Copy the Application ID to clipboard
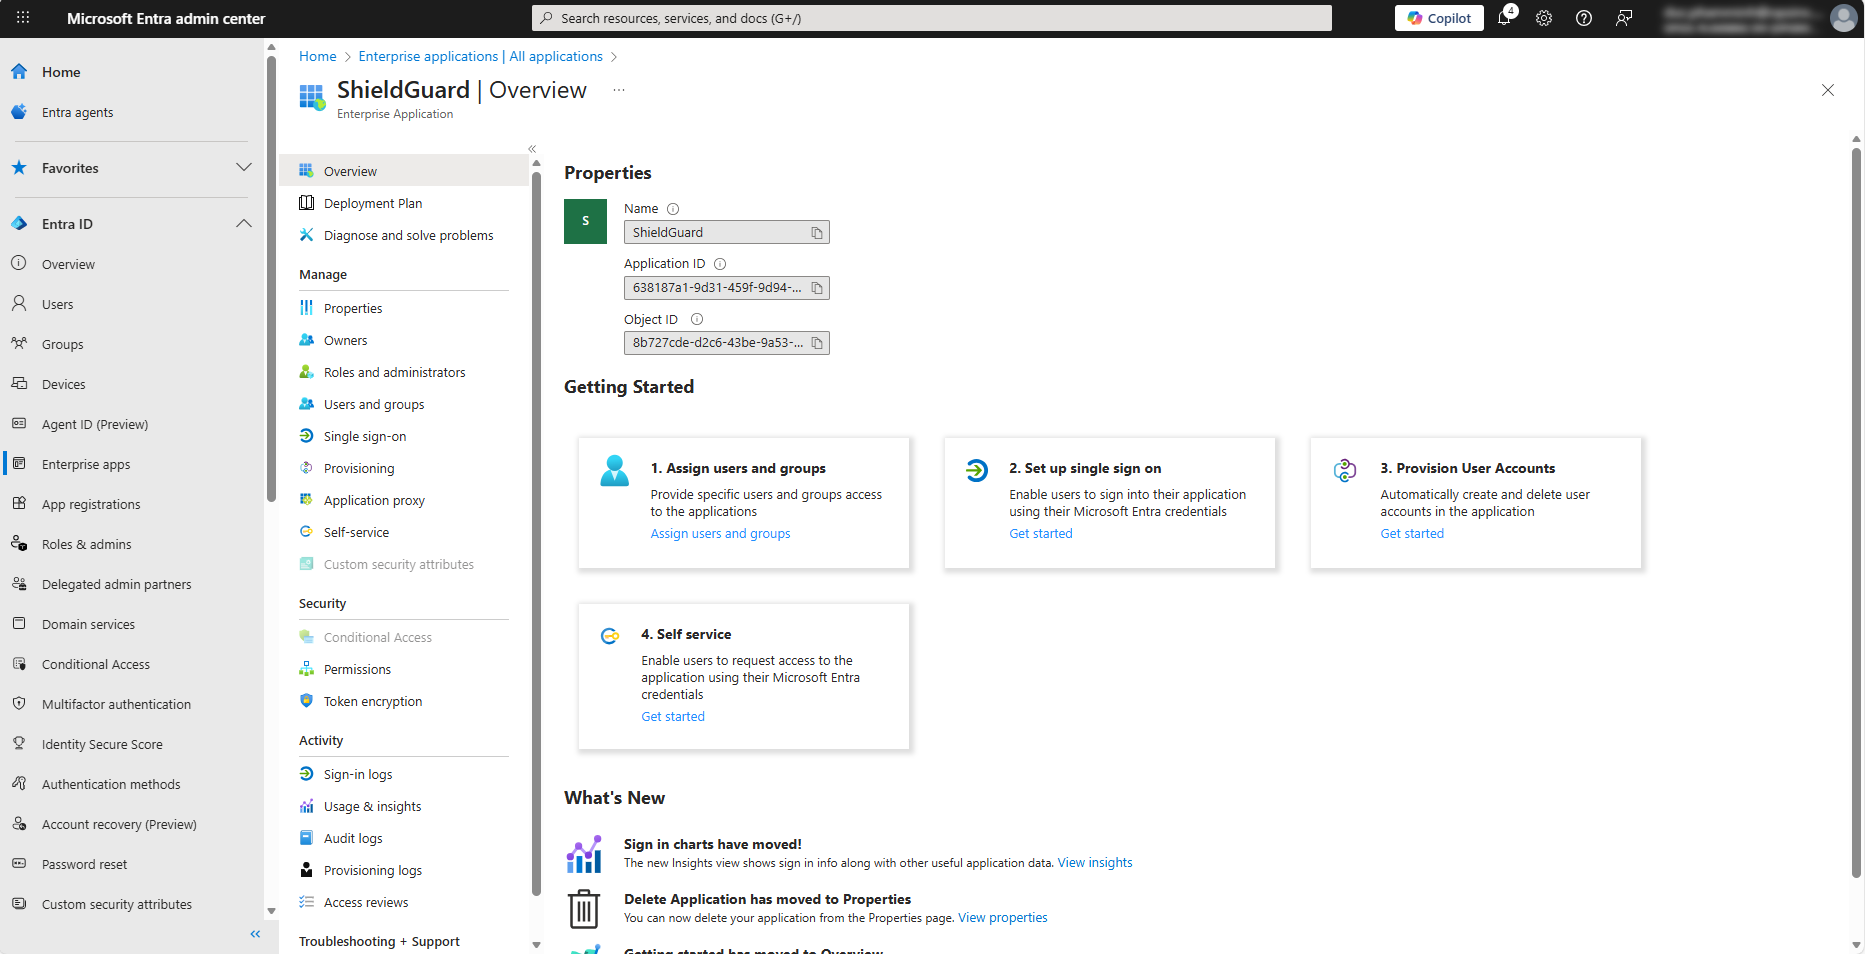 (x=817, y=288)
